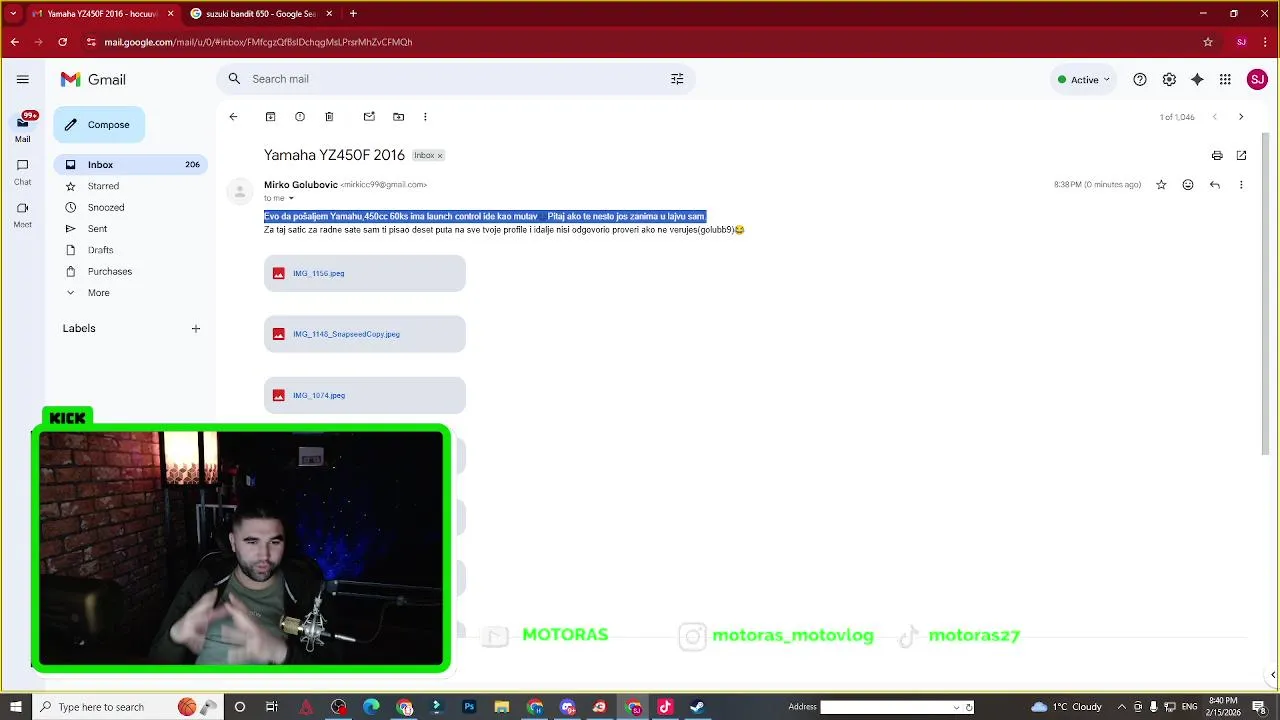Switch to Chat in the left rail

pyautogui.click(x=22, y=171)
